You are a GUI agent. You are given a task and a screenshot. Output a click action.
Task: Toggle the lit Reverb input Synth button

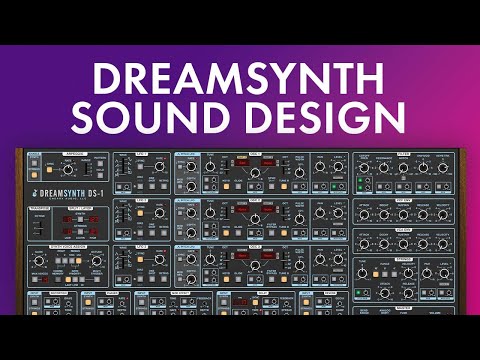(306, 303)
